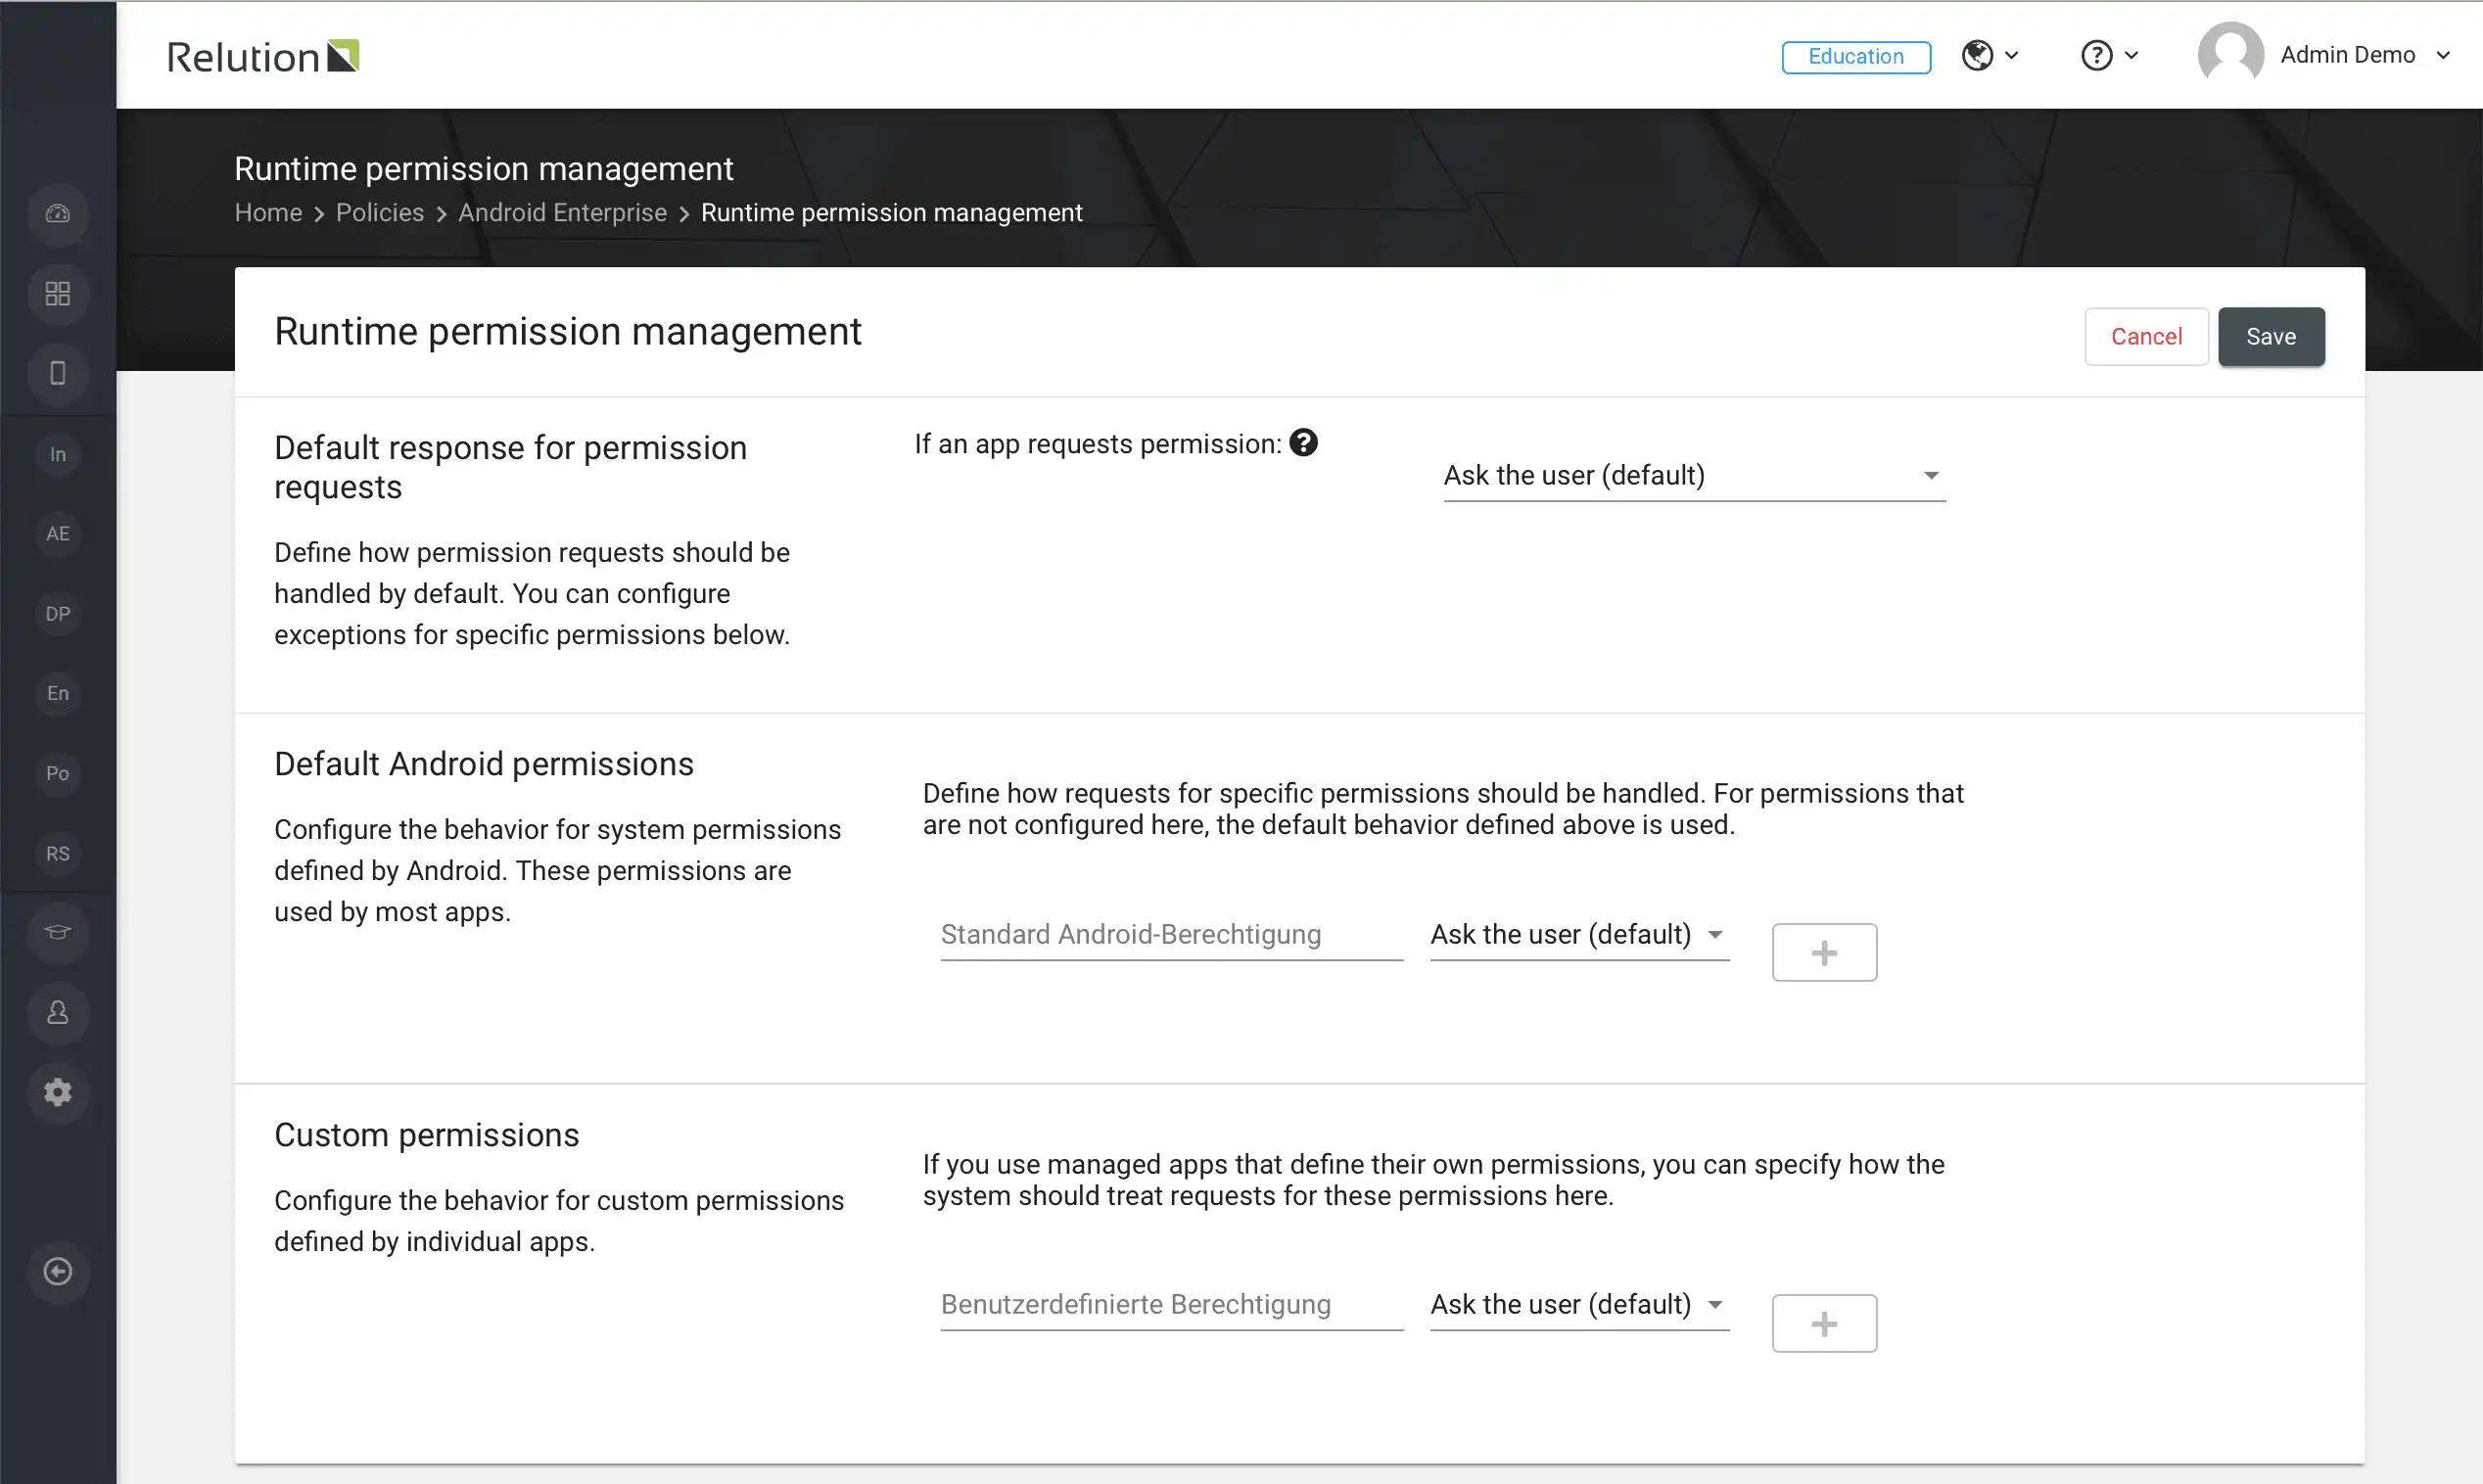Open the dashboard speedometer icon in sidebar

58,214
